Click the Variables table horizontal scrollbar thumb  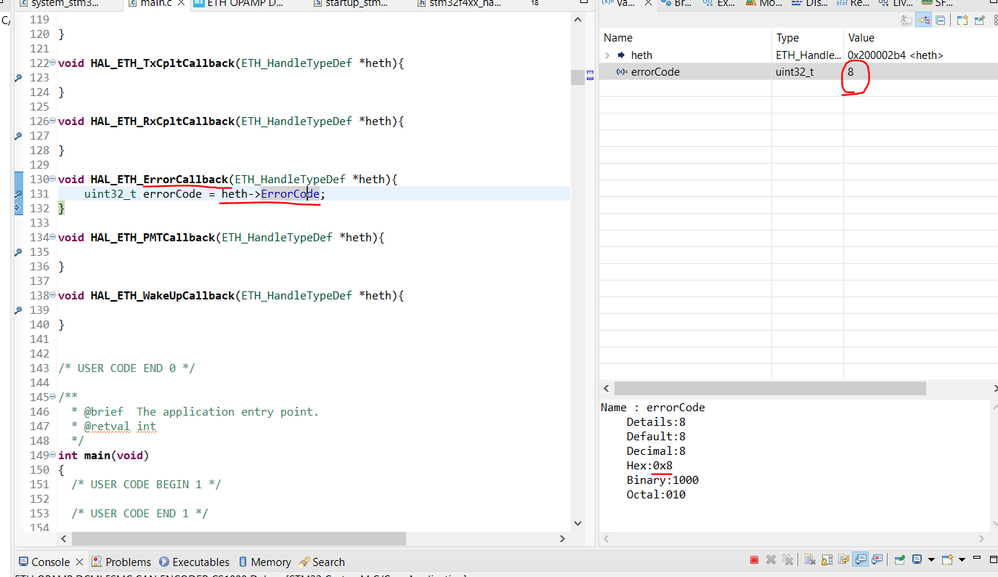point(770,388)
